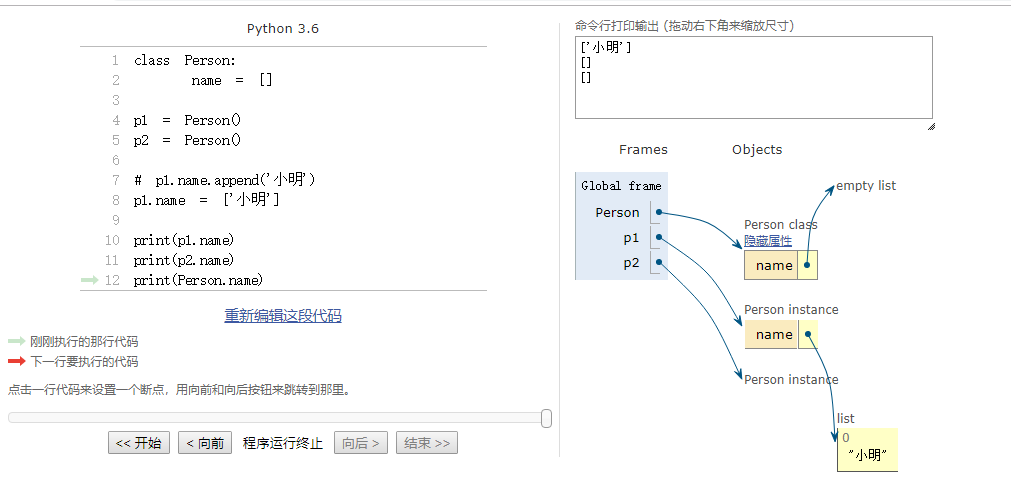
Task: Click the '隐藏属性' link under Person class
Action: coord(768,240)
